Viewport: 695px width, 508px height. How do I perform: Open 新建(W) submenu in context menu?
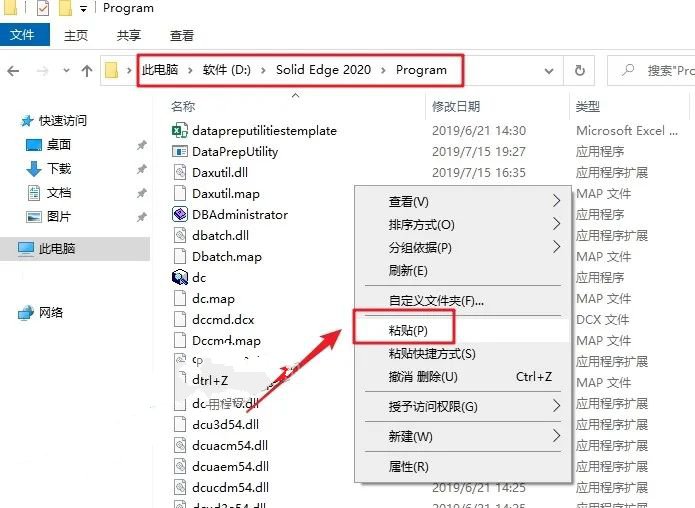(463, 437)
